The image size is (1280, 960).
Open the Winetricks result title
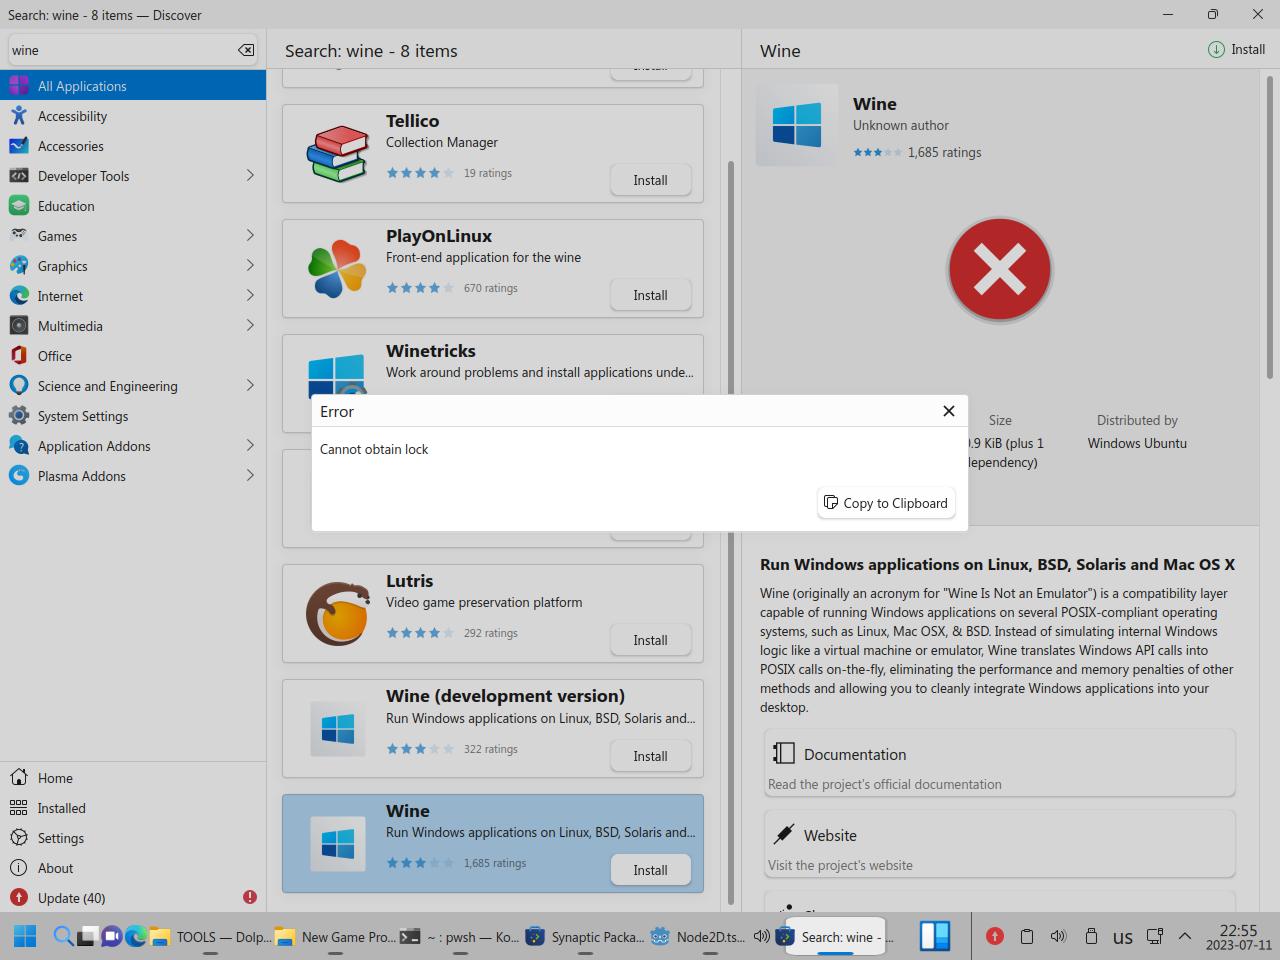click(x=431, y=351)
